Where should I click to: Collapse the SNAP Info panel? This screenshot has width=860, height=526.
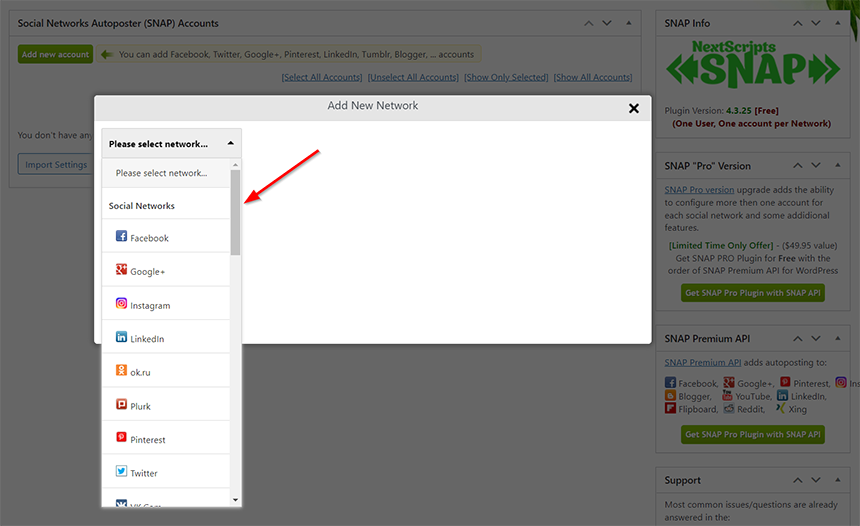coord(838,23)
